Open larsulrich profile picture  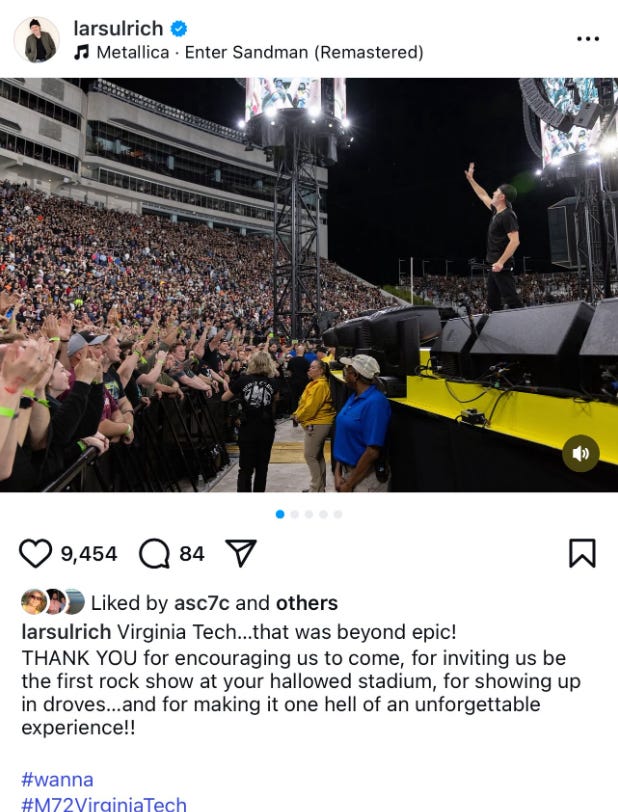tap(36, 39)
